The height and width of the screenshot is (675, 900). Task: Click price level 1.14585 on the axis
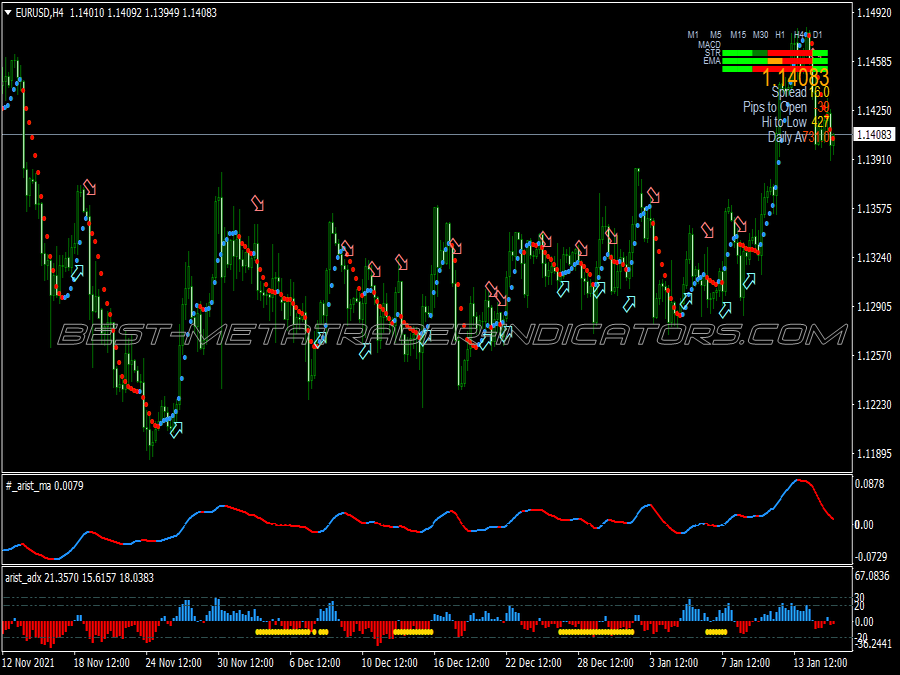(874, 61)
